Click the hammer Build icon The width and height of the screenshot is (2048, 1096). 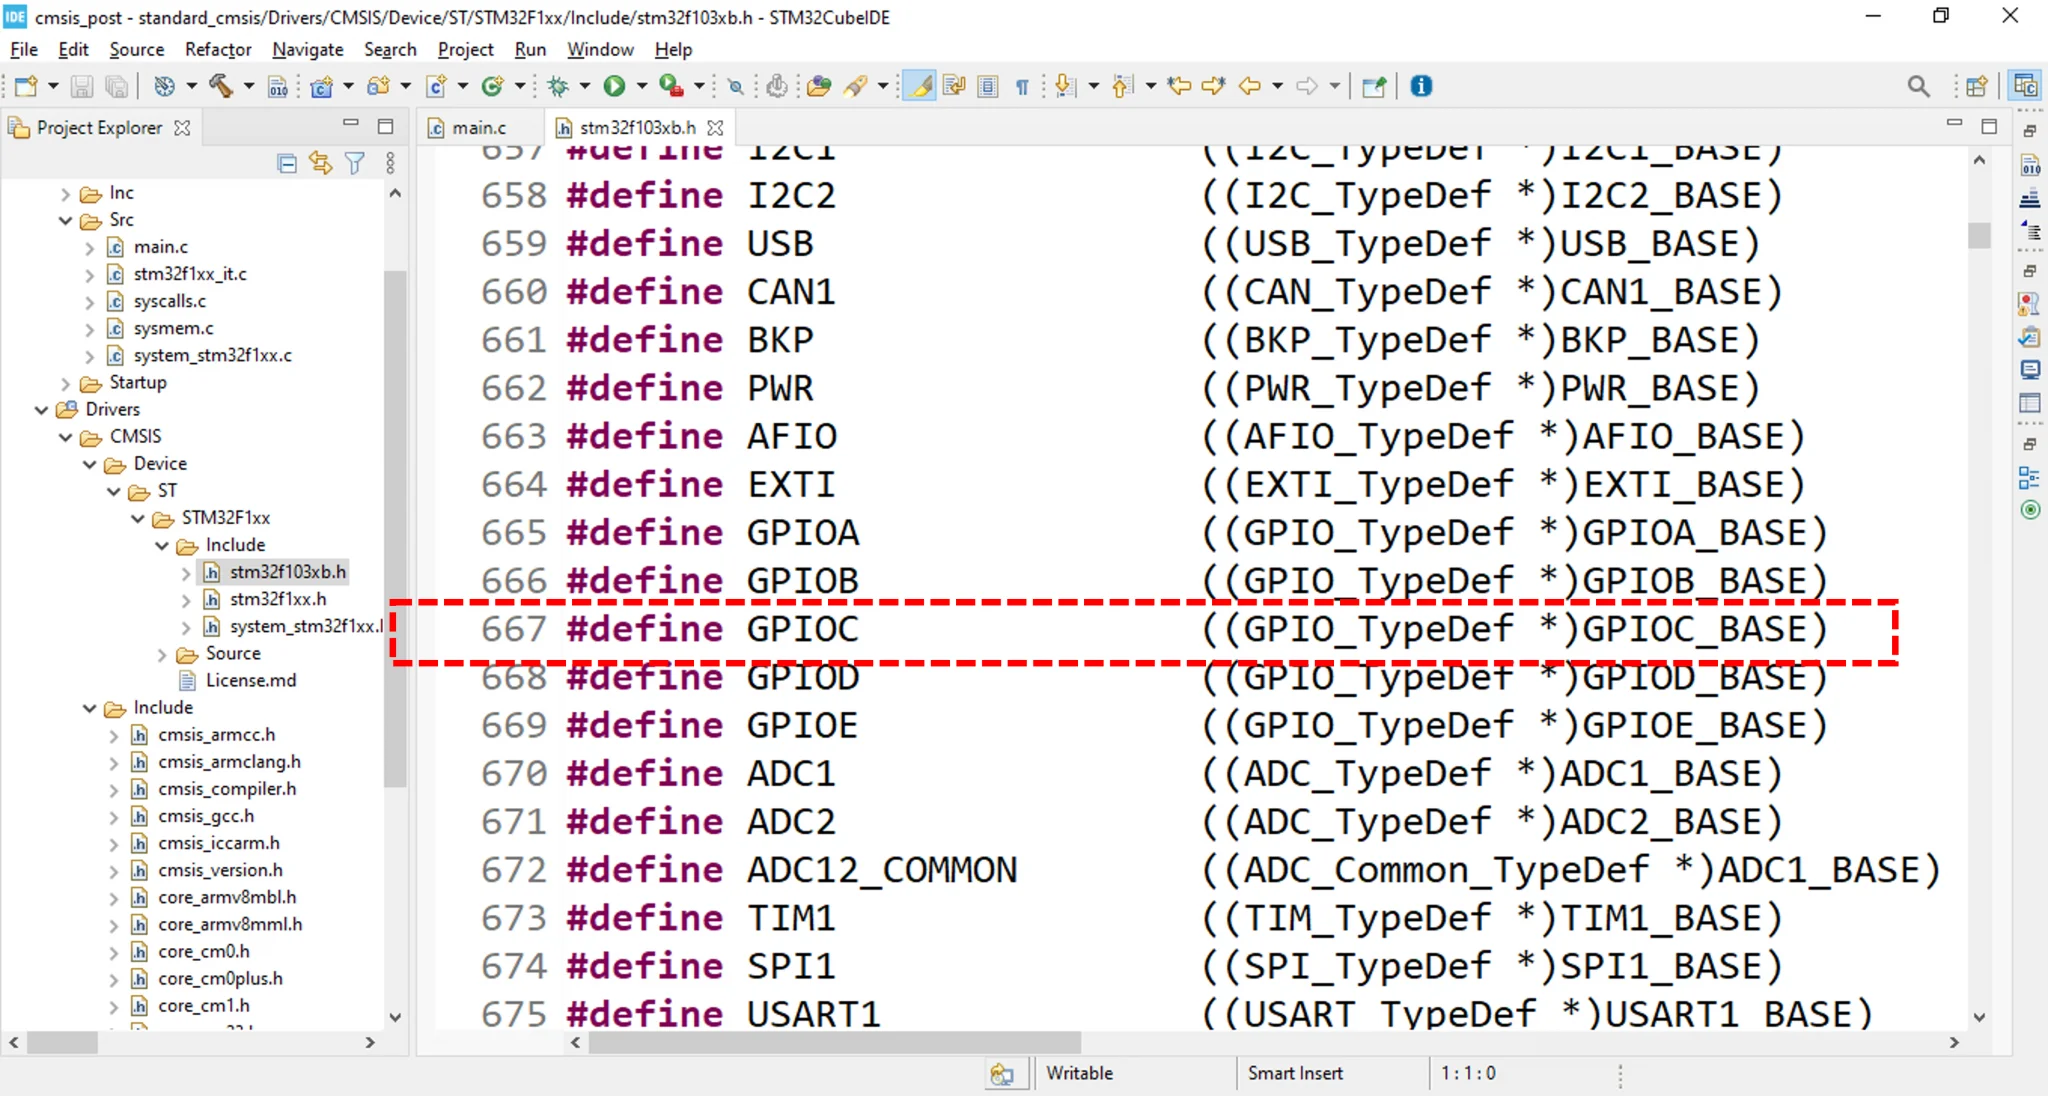pyautogui.click(x=221, y=86)
